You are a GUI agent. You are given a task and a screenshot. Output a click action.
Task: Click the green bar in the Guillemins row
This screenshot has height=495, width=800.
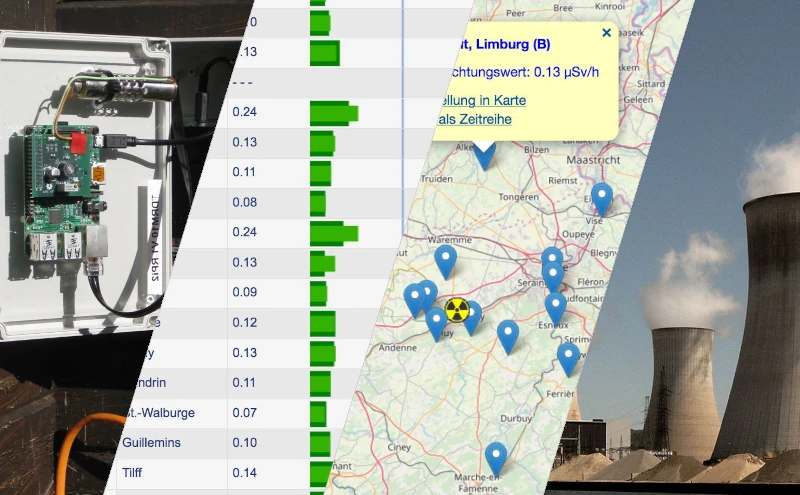(x=320, y=443)
